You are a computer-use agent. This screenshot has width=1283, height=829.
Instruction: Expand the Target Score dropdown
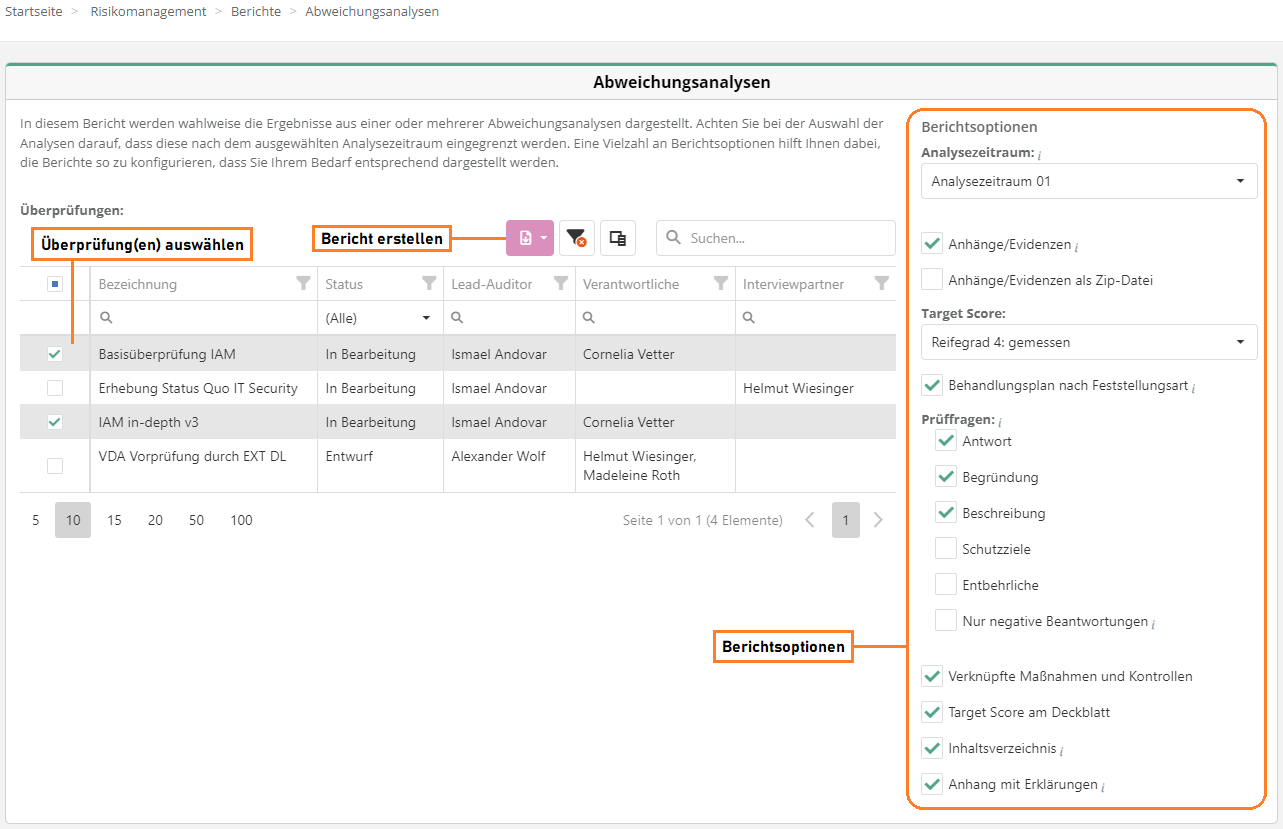1088,342
